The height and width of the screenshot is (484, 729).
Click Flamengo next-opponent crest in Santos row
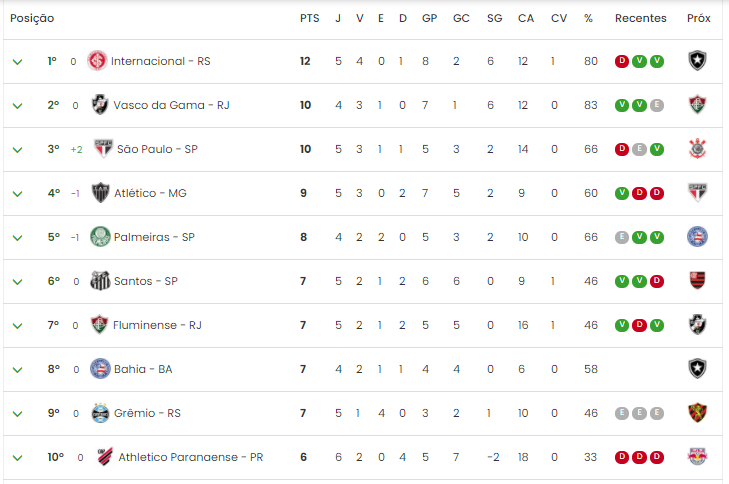[x=697, y=280]
